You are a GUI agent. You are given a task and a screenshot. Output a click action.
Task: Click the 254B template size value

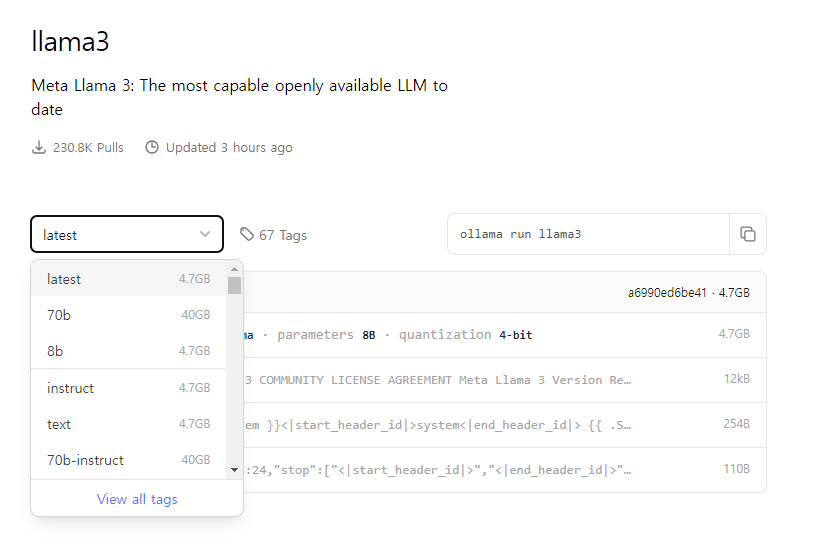pos(736,424)
